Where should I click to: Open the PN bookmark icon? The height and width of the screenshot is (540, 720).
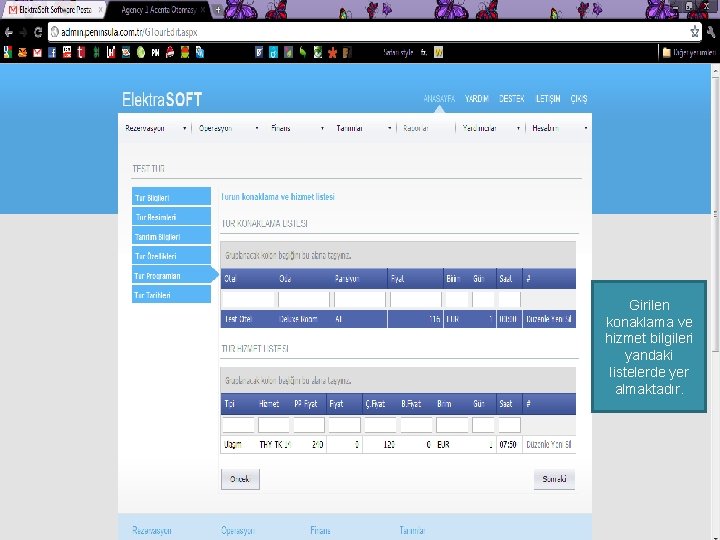(x=155, y=53)
